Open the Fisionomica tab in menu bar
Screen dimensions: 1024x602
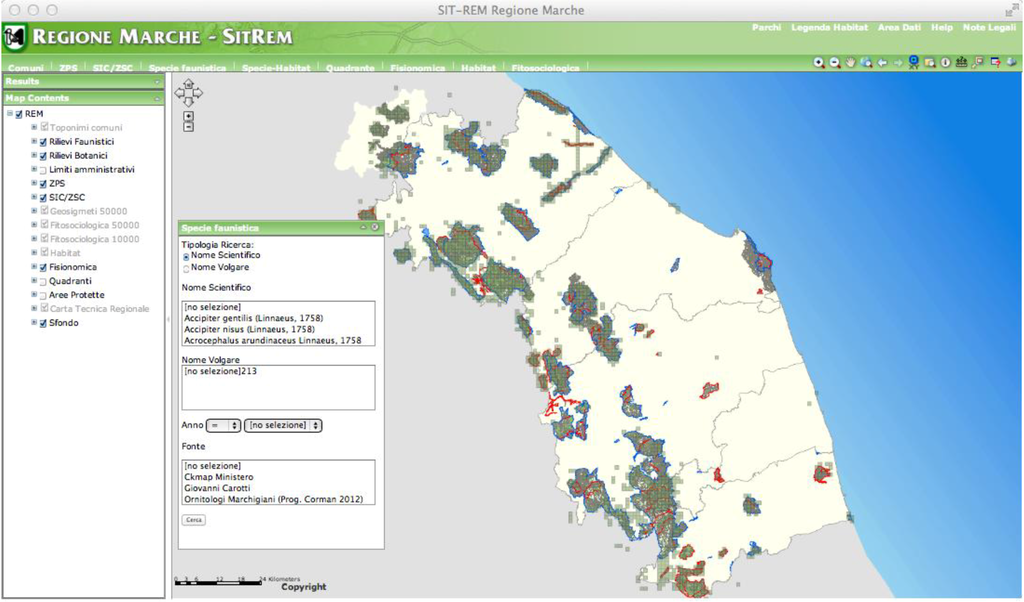pyautogui.click(x=418, y=68)
